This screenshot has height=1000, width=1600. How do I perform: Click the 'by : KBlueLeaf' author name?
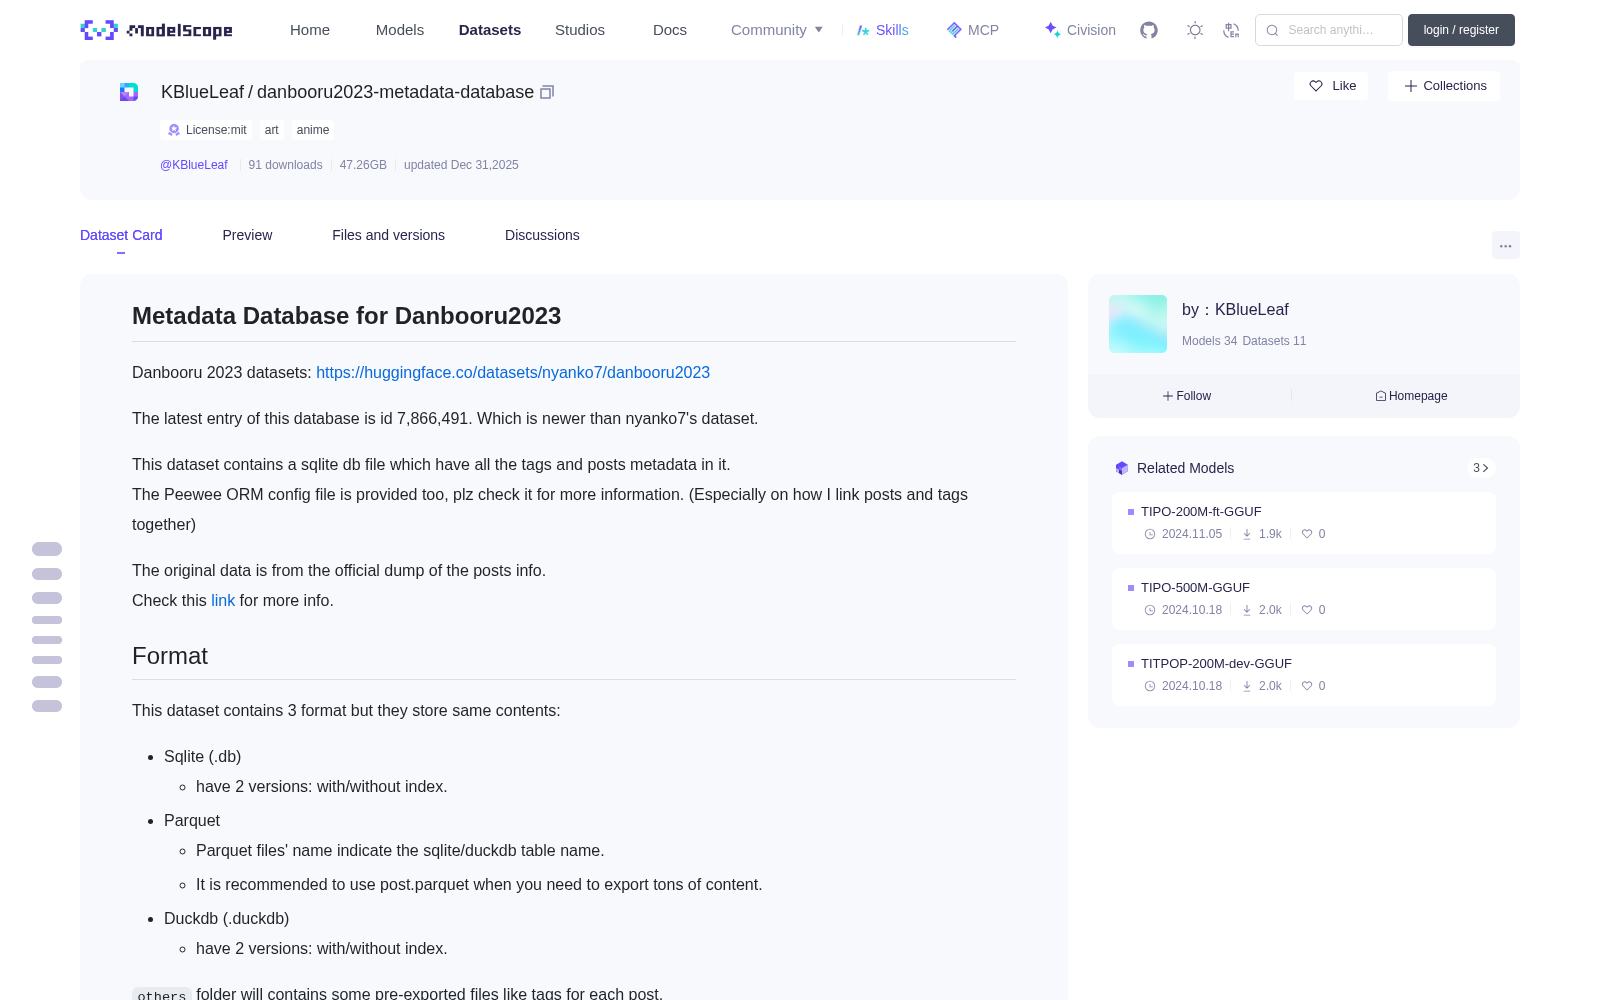(x=1235, y=310)
